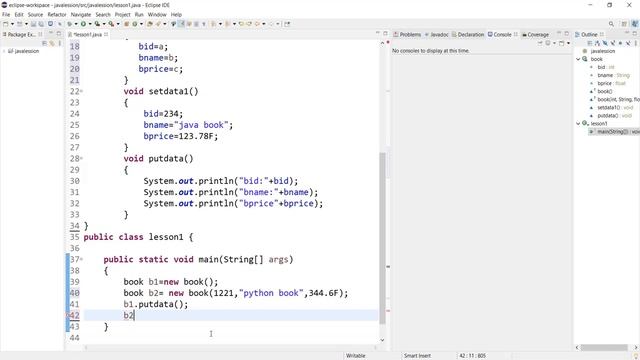Run the program with green Run icon

click(83, 24)
